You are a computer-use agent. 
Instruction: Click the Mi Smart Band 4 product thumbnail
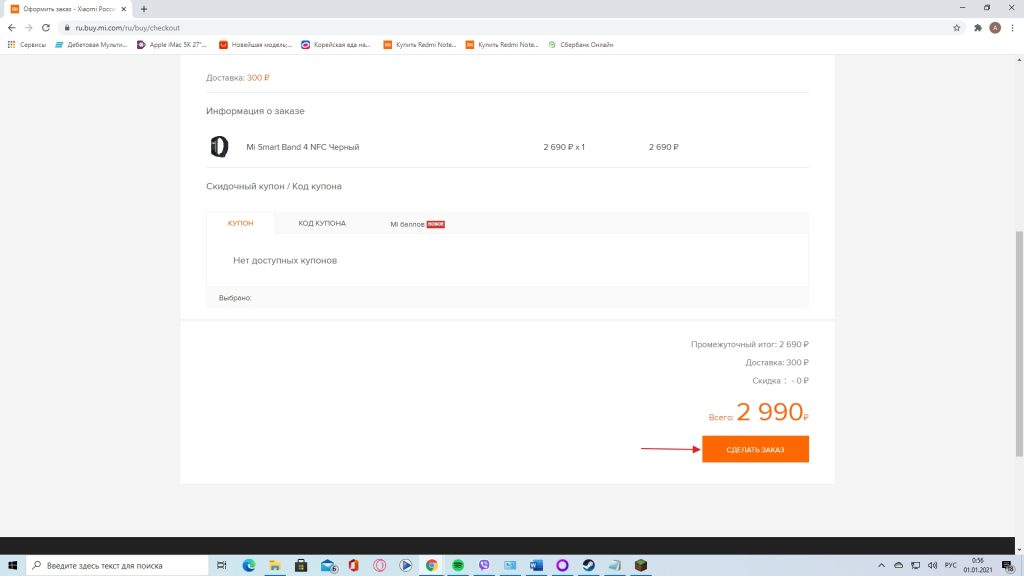(219, 147)
